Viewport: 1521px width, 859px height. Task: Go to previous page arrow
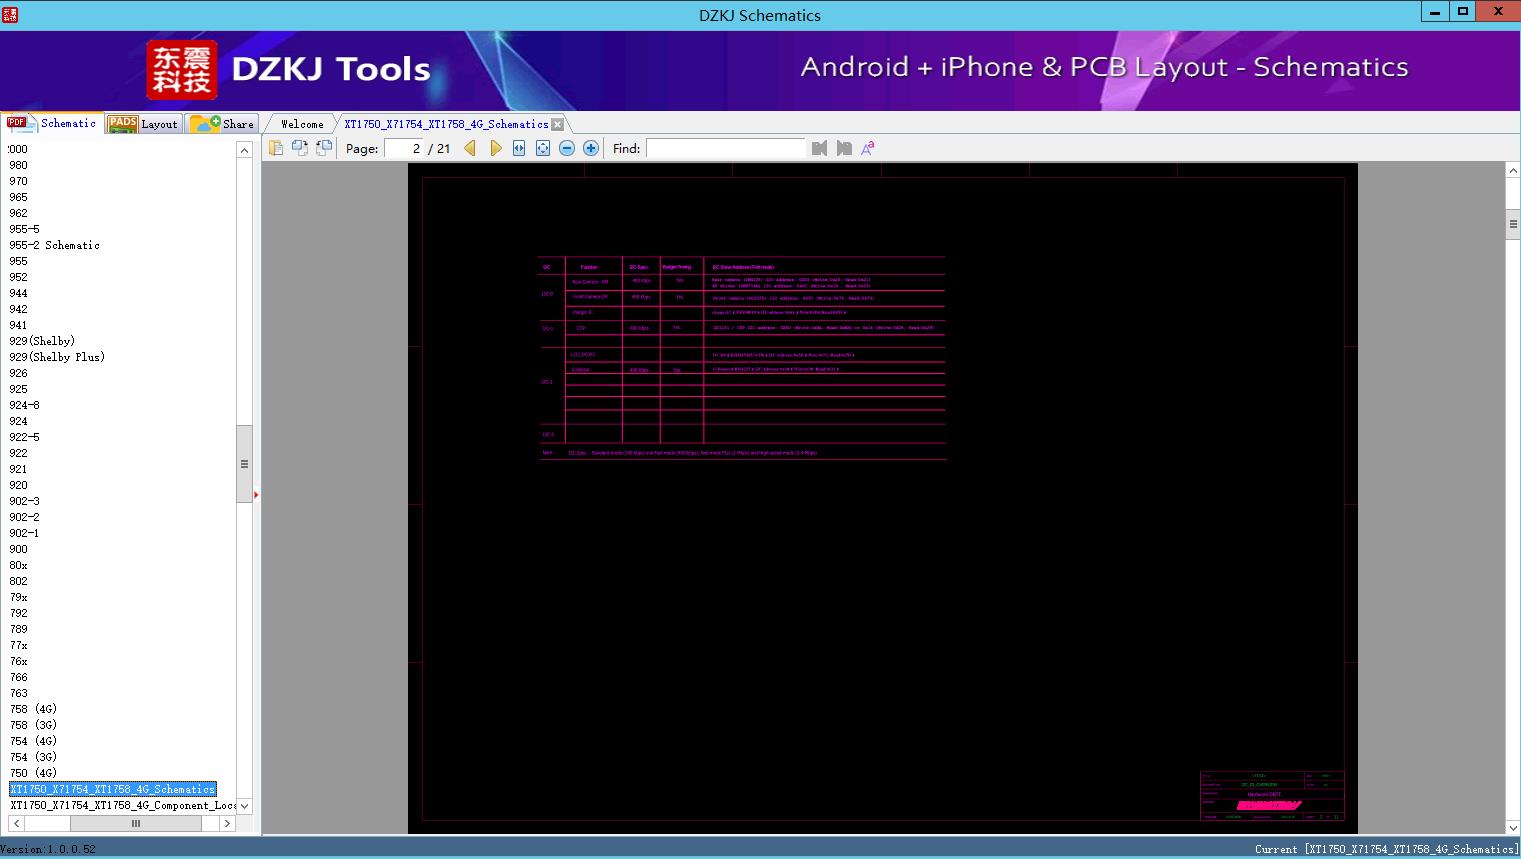[470, 148]
